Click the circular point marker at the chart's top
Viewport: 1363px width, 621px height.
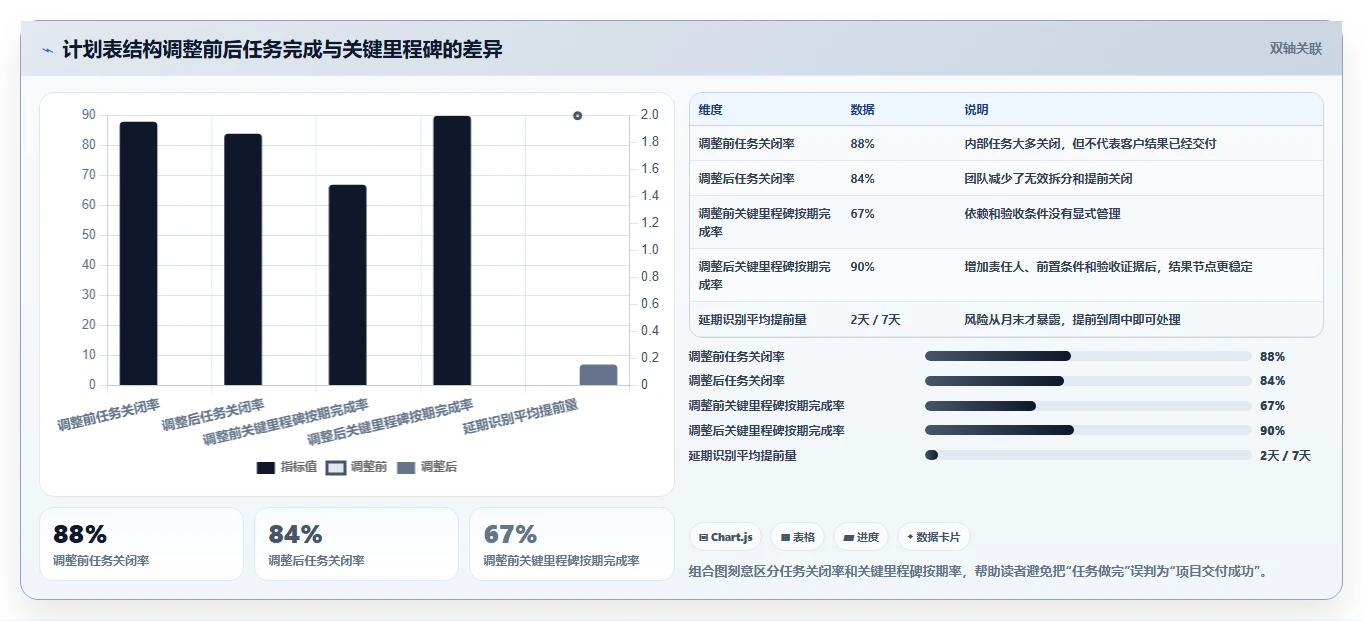tap(577, 116)
